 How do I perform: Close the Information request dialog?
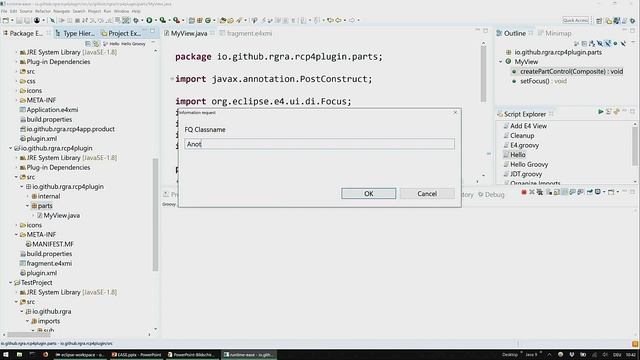455,113
